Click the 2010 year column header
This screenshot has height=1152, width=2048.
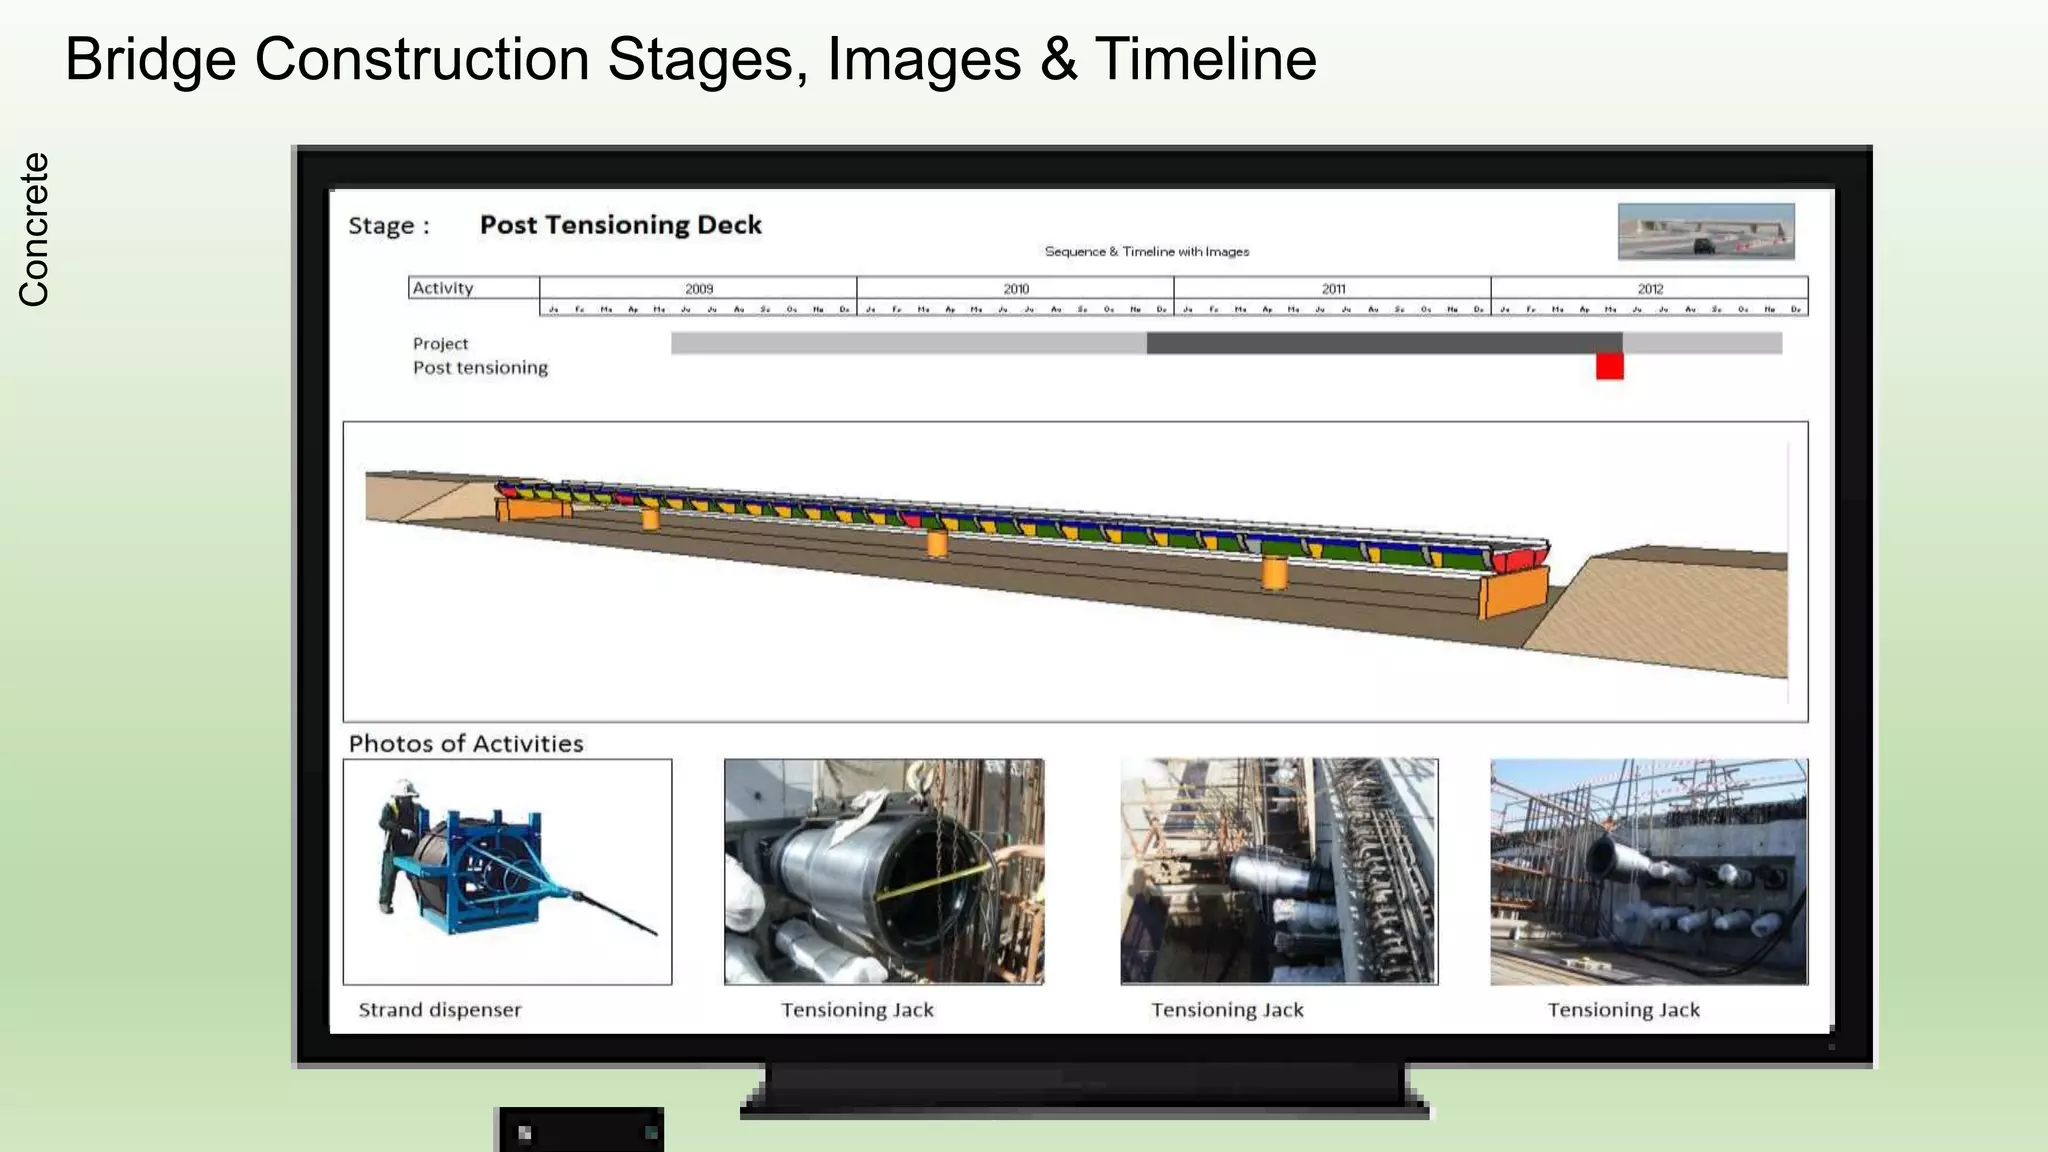[x=1015, y=288]
